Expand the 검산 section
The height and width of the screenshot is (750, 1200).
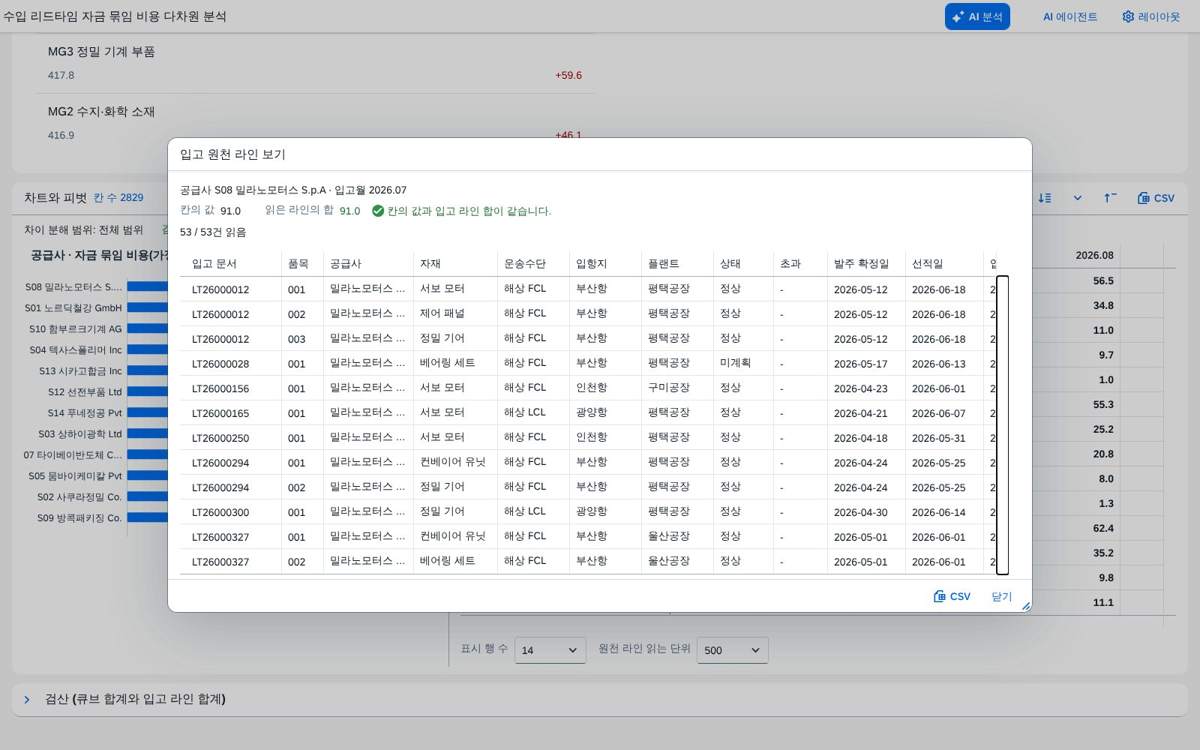(27, 699)
